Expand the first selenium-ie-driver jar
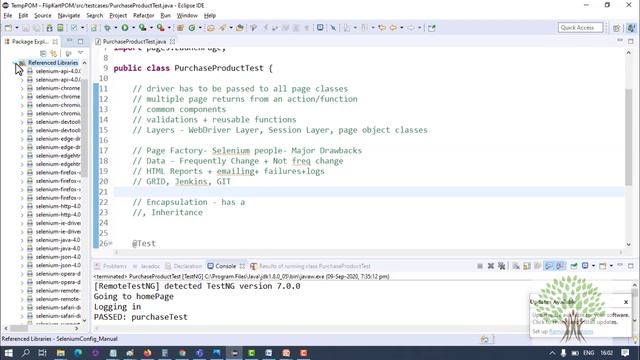 (22, 223)
